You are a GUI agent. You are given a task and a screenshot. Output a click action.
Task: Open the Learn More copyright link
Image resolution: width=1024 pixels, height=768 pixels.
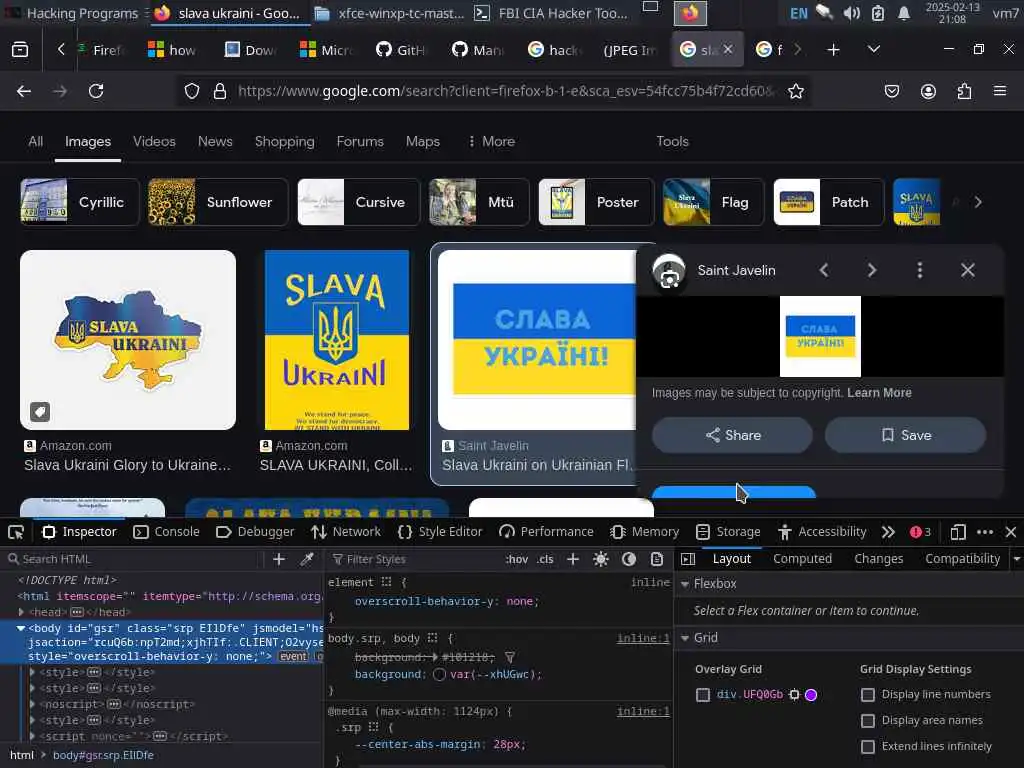(x=879, y=393)
